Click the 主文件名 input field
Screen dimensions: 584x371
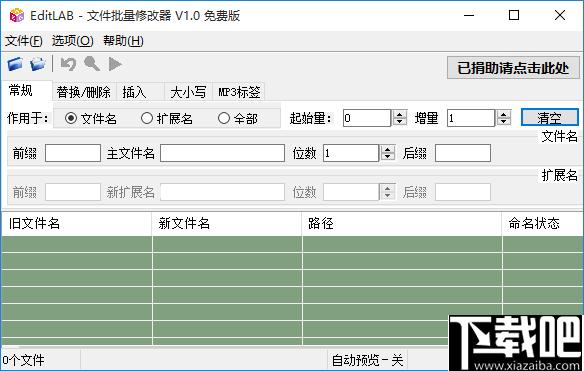point(222,153)
